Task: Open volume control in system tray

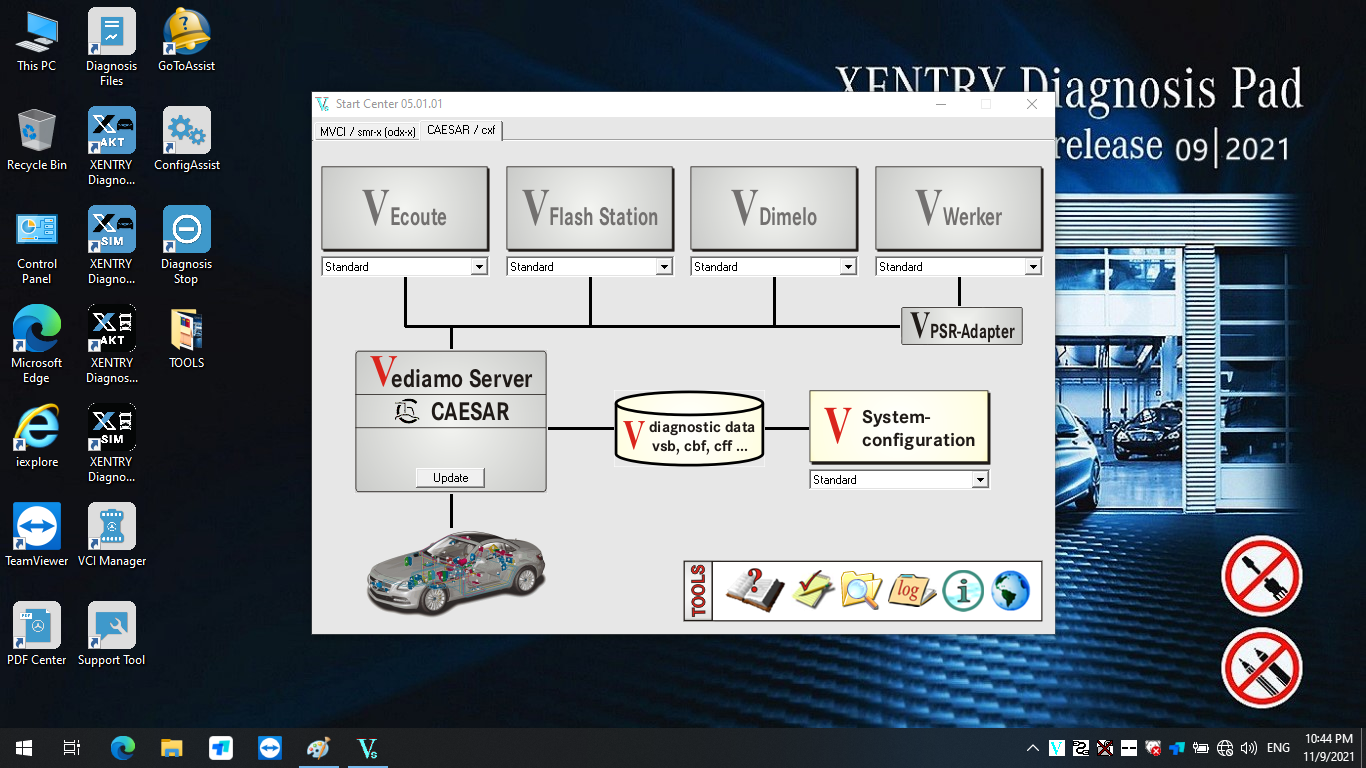Action: pos(1248,748)
